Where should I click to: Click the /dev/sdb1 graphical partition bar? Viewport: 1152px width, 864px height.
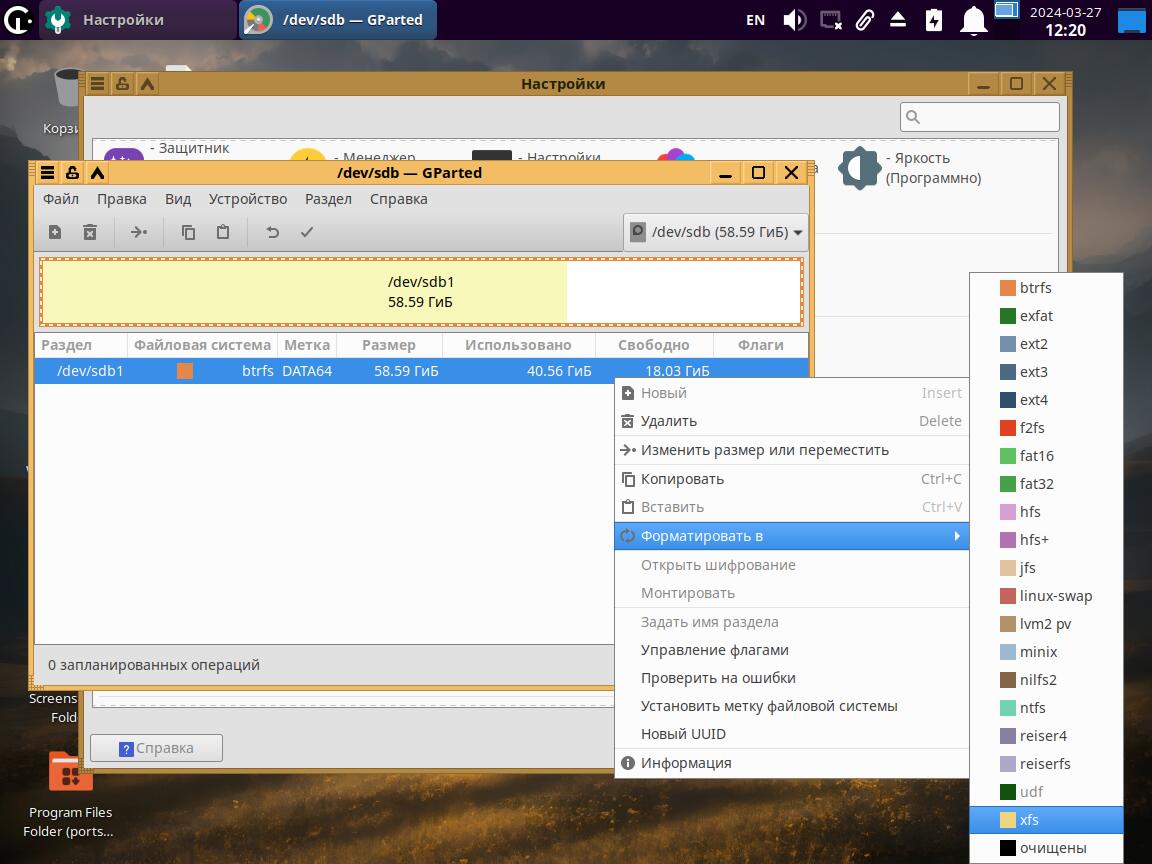(420, 292)
